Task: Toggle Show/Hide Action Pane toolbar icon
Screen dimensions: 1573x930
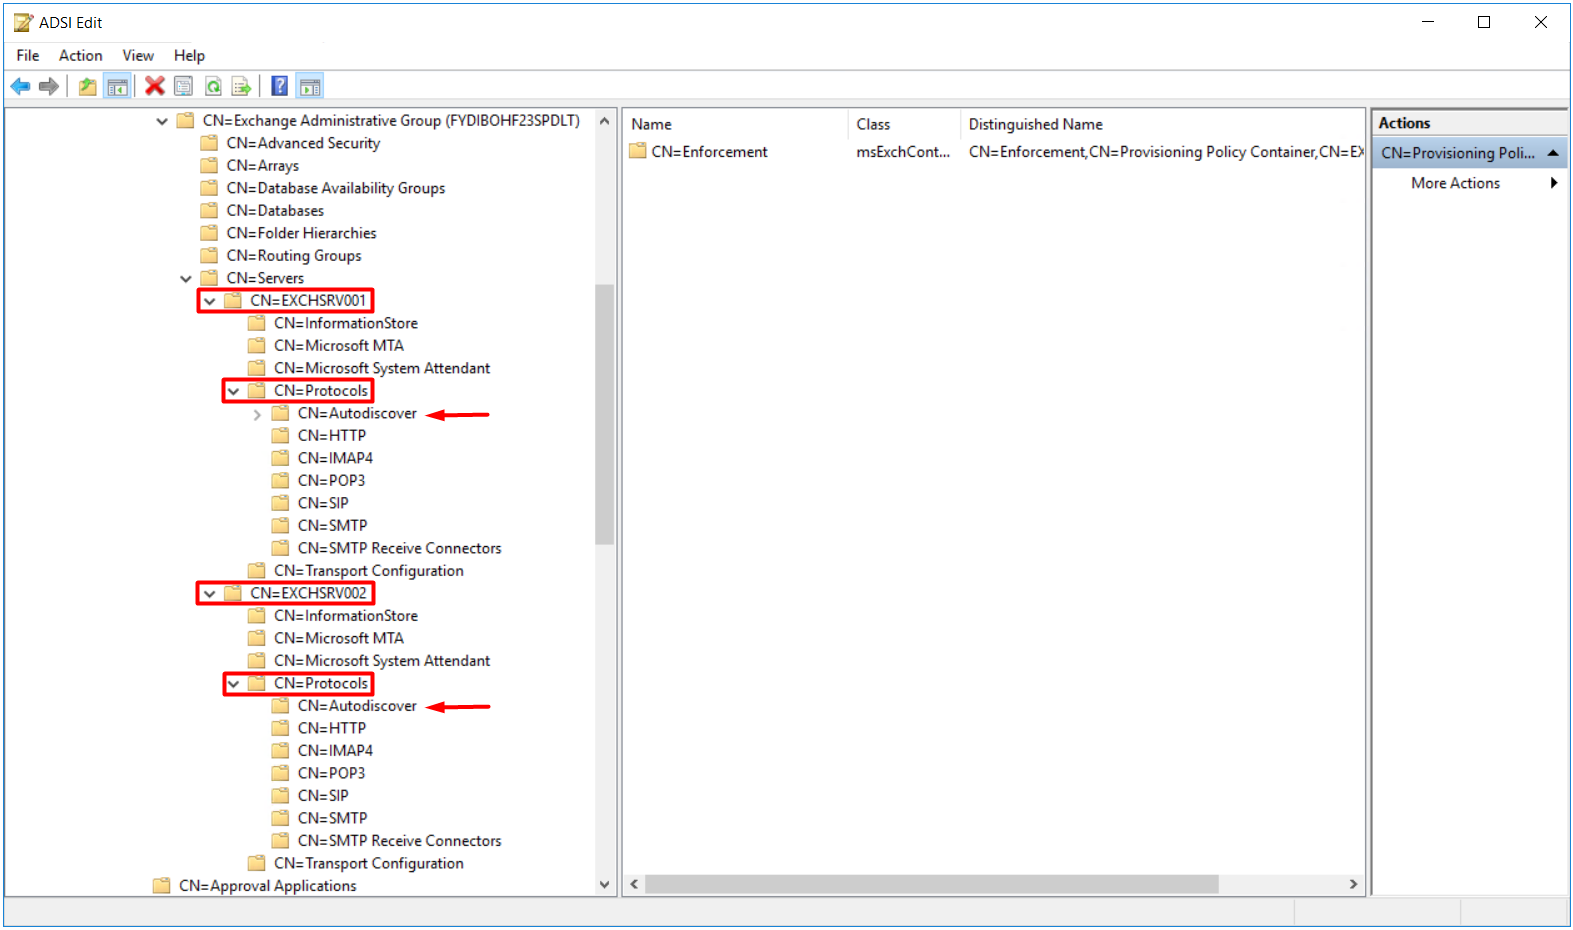Action: coord(310,86)
